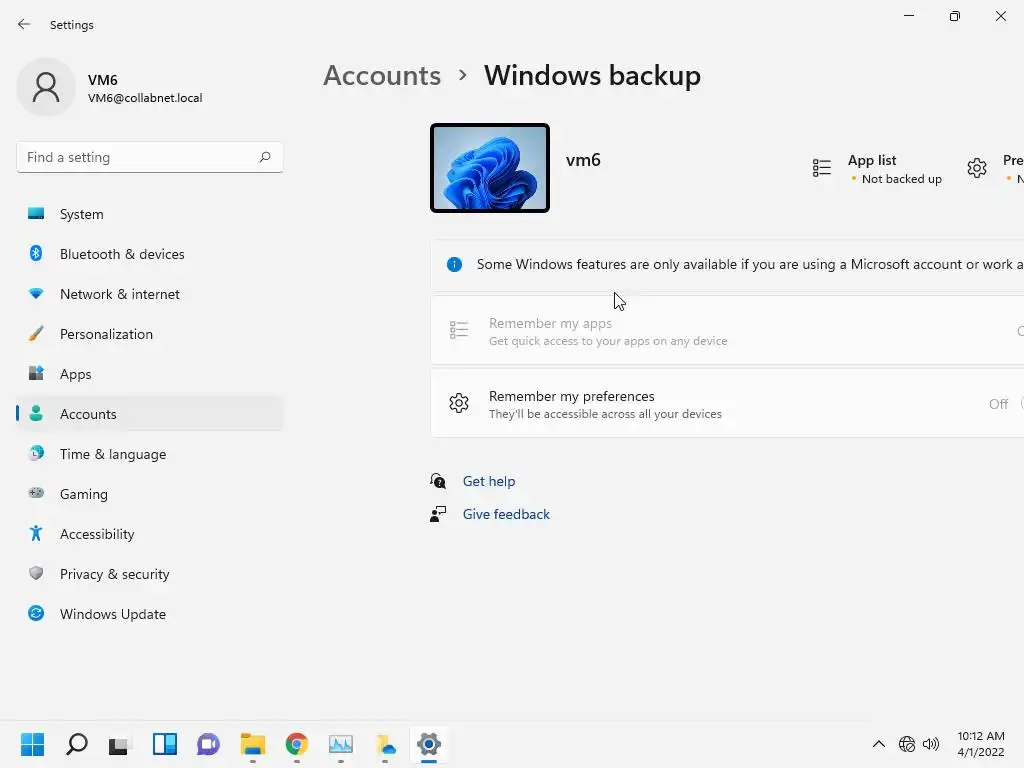Click the vm6 device wallpaper thumbnail

[x=490, y=168]
